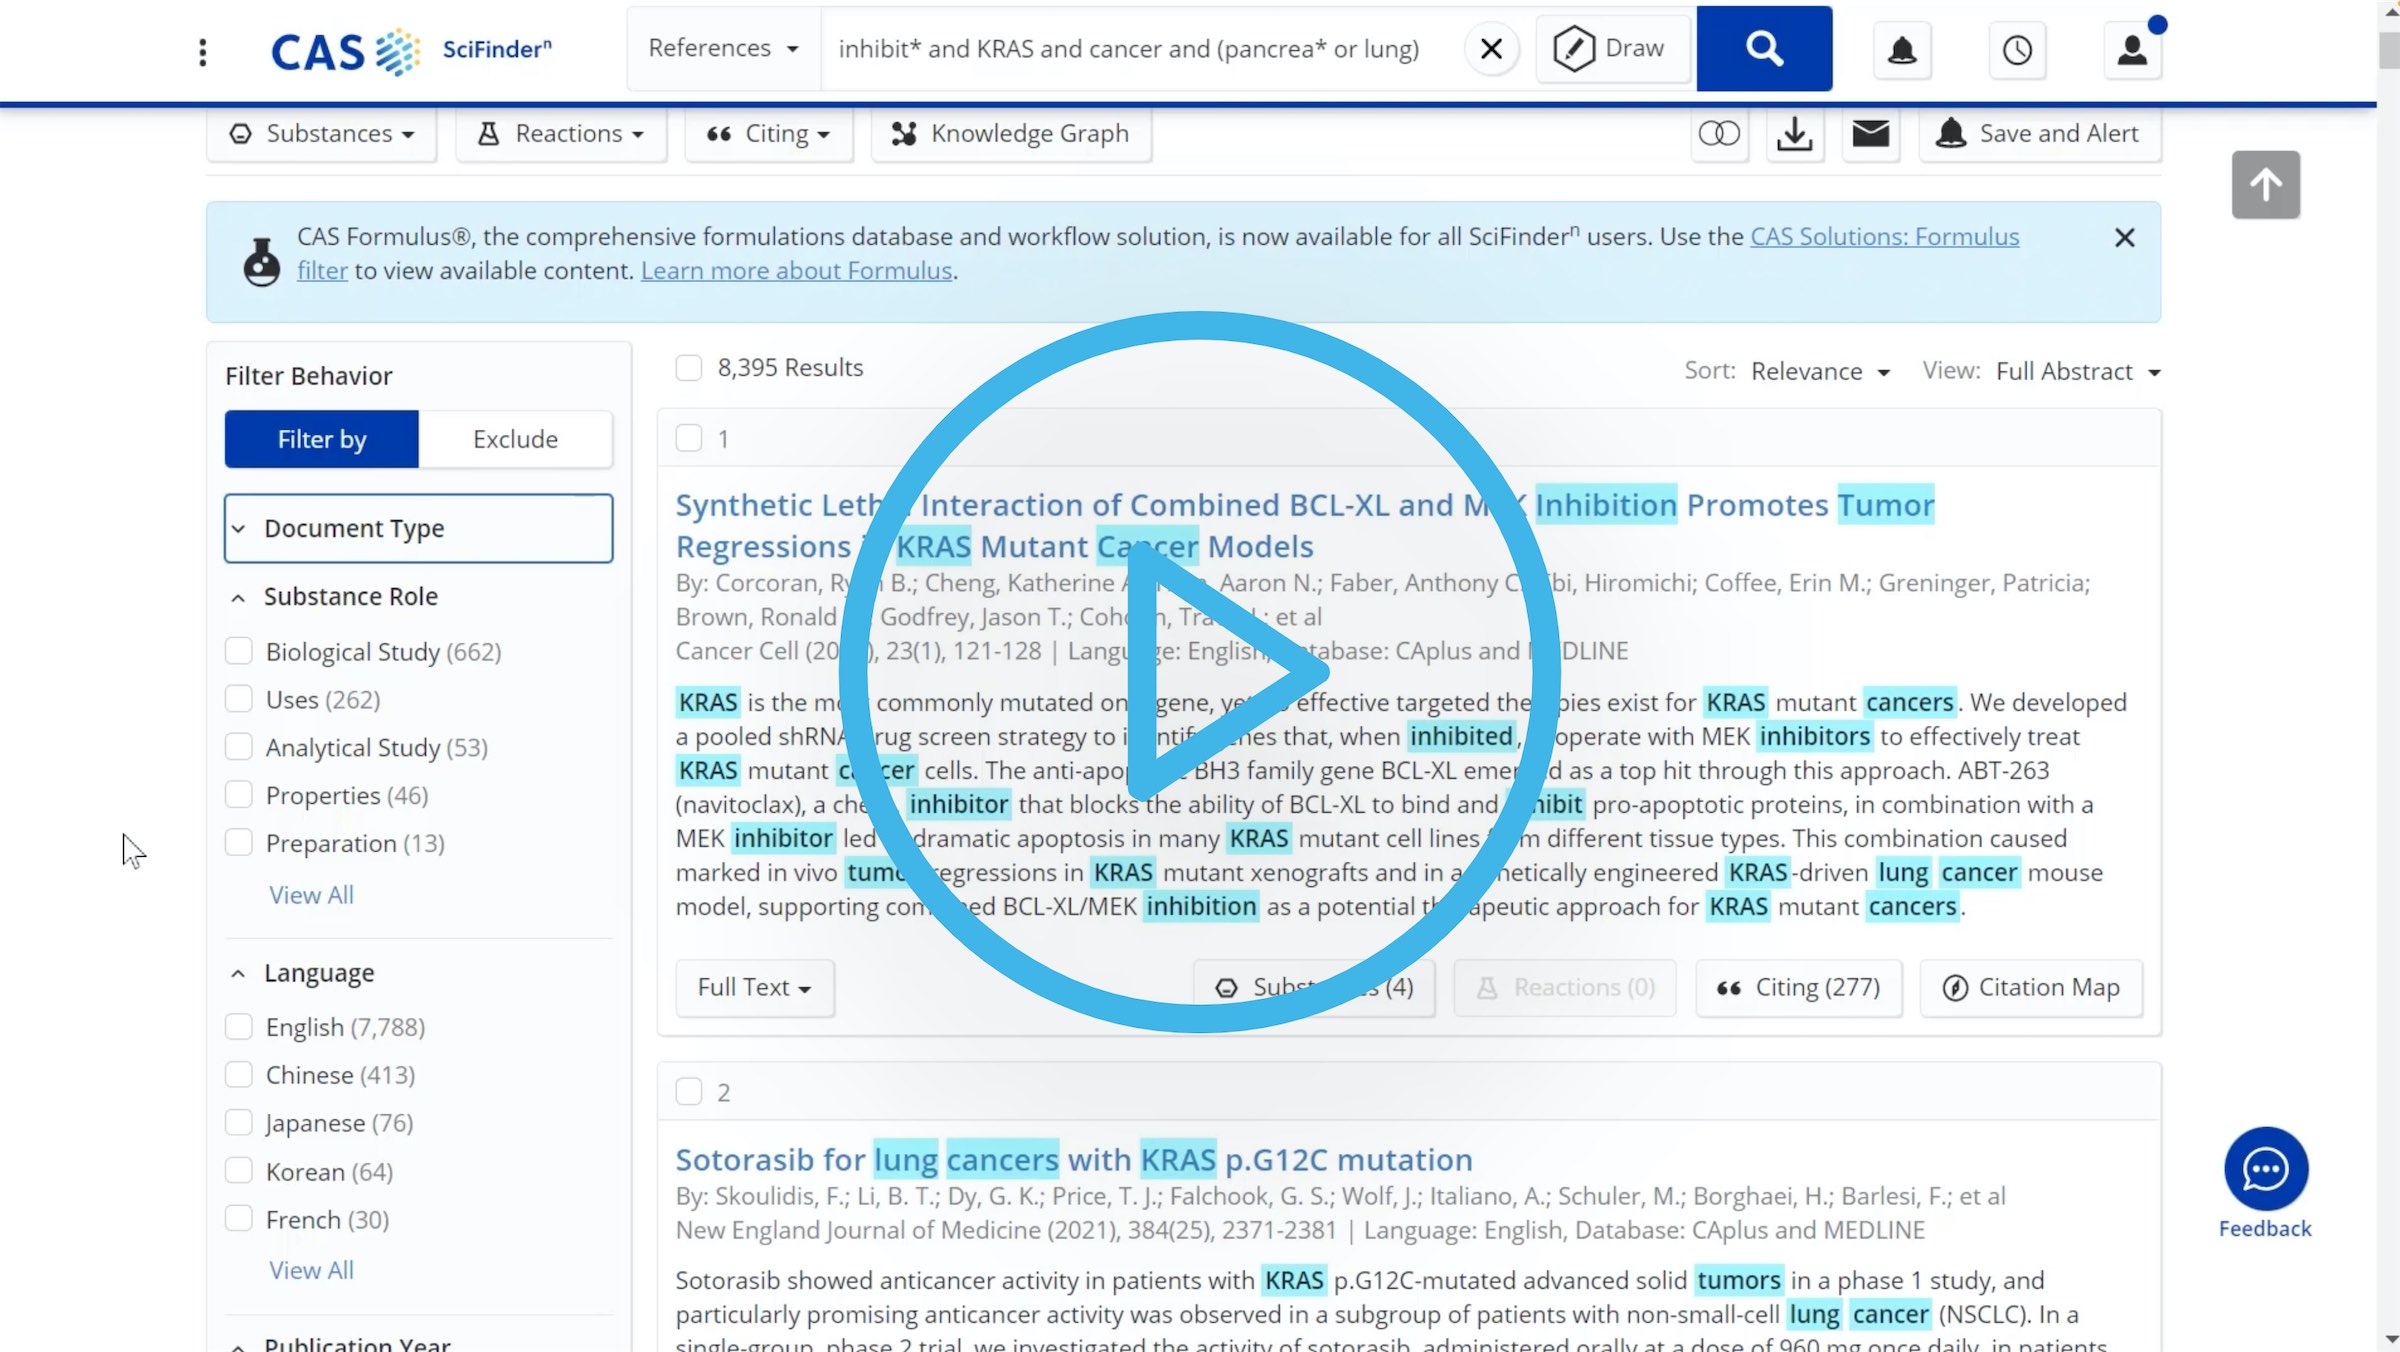Click the Exclude filter behavior button

pyautogui.click(x=514, y=437)
